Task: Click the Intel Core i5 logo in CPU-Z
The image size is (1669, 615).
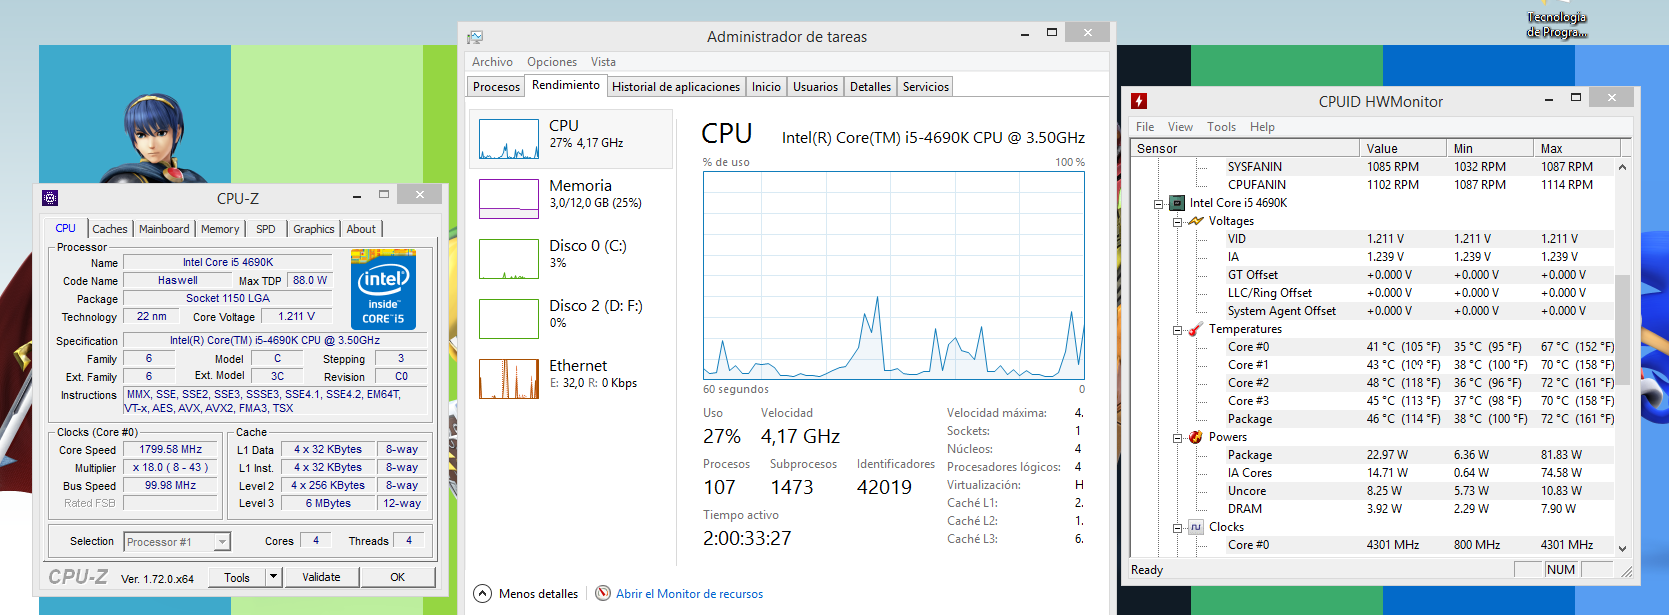Action: click(383, 290)
